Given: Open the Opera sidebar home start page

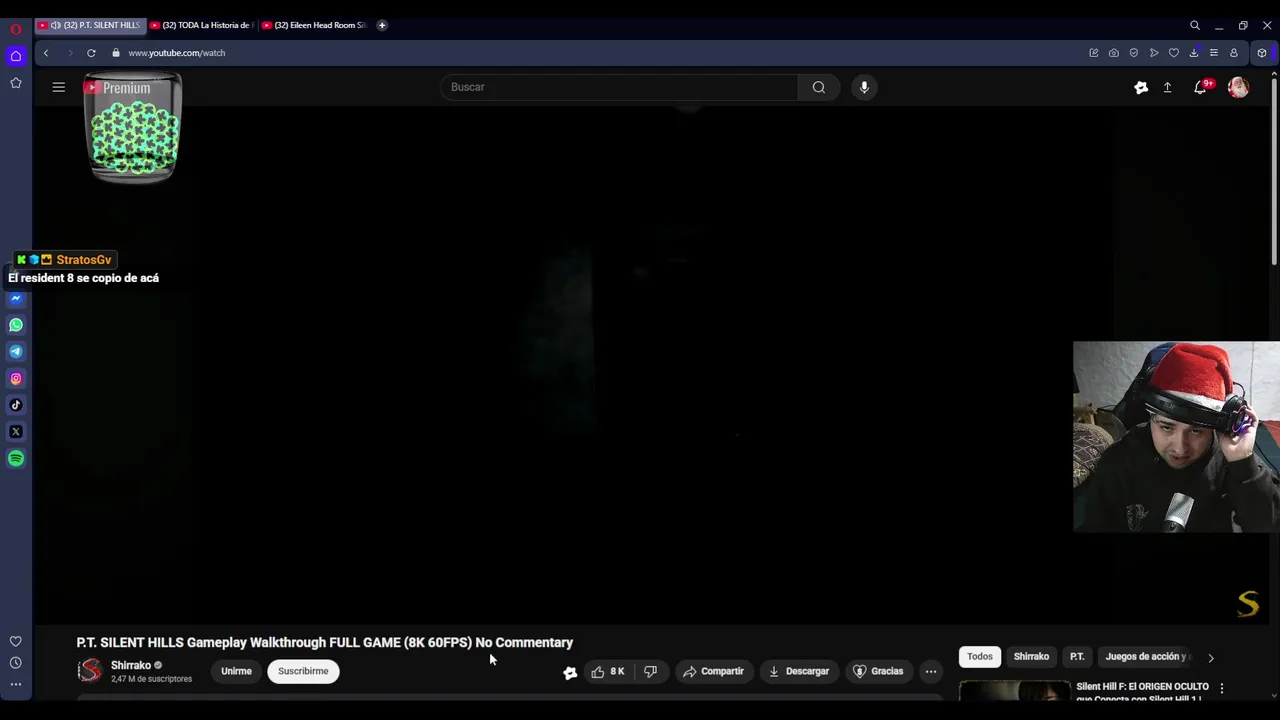Looking at the screenshot, I should (16, 56).
